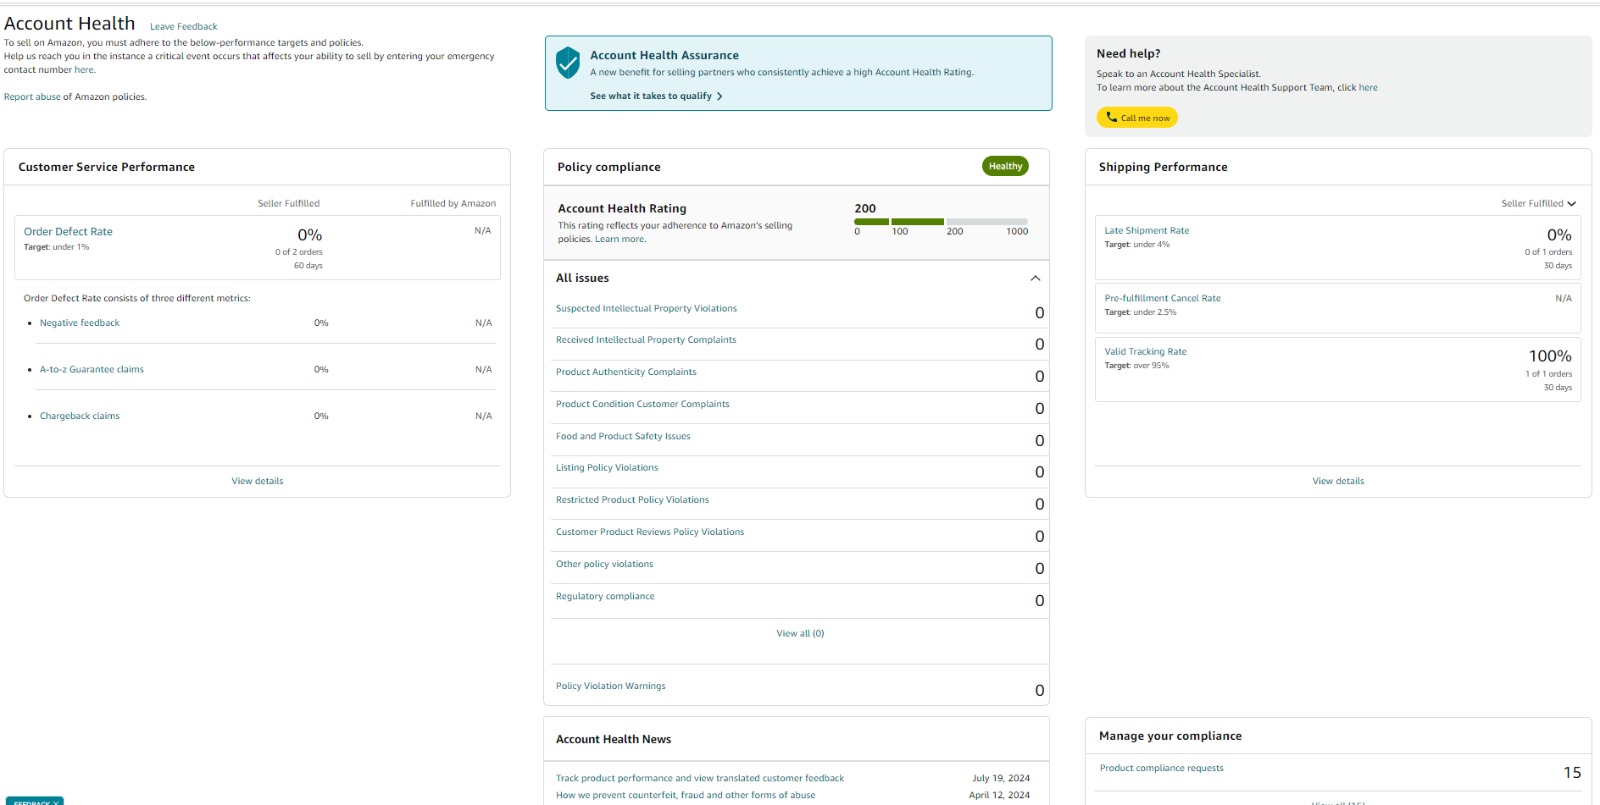Screen dimensions: 1600x805
Task: Click the Feedback tab at bottom left
Action: pyautogui.click(x=36, y=801)
